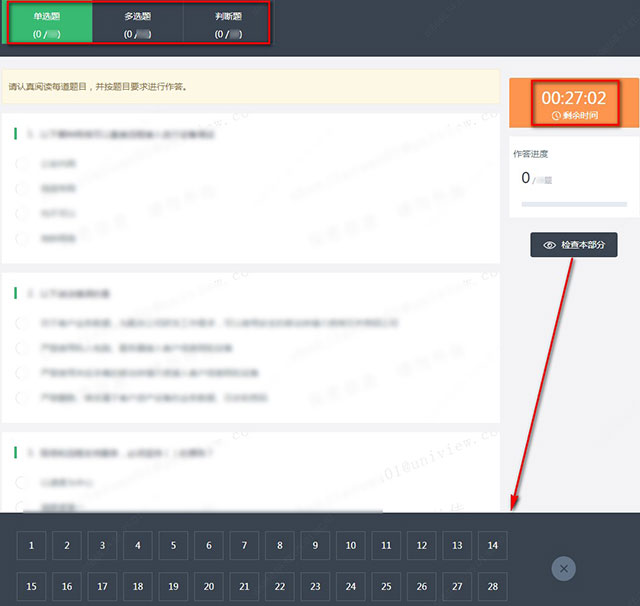Image resolution: width=640 pixels, height=606 pixels.
Task: Open the 多选题 tab
Action: coord(137,24)
